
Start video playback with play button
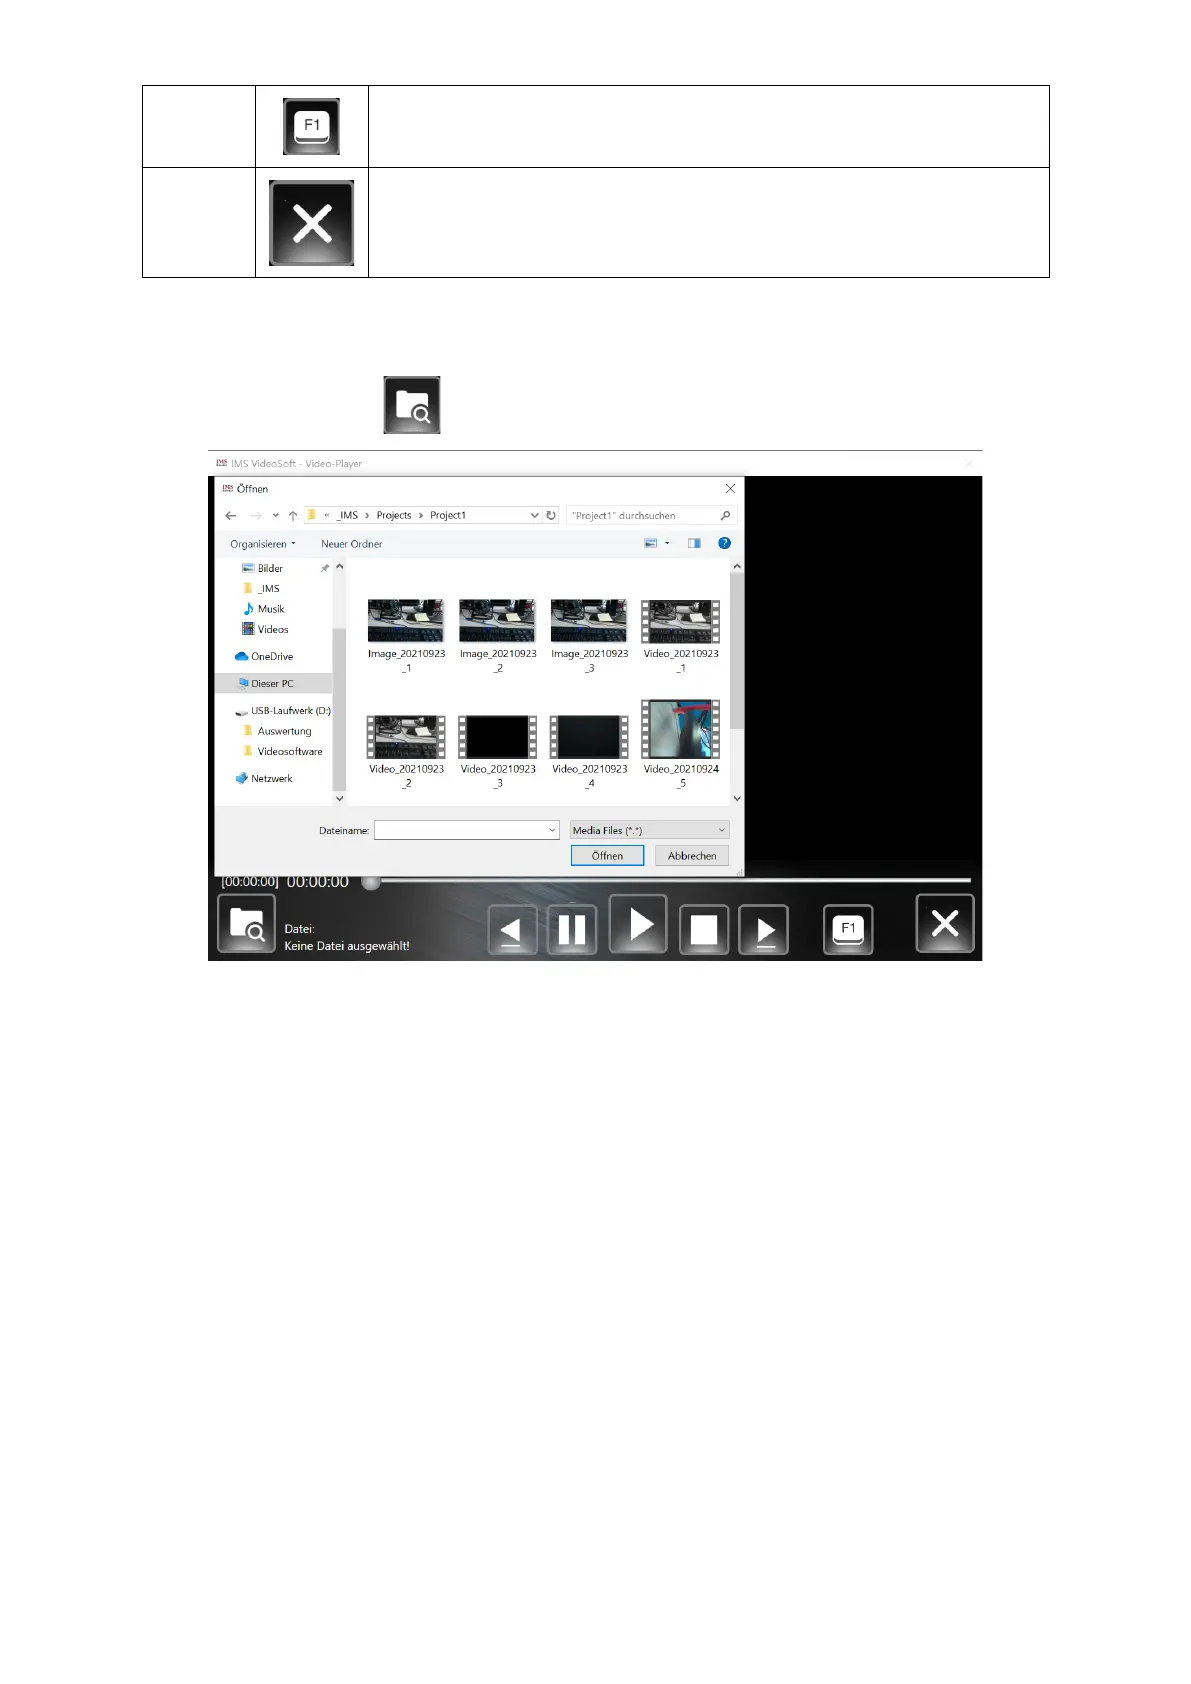(x=638, y=925)
